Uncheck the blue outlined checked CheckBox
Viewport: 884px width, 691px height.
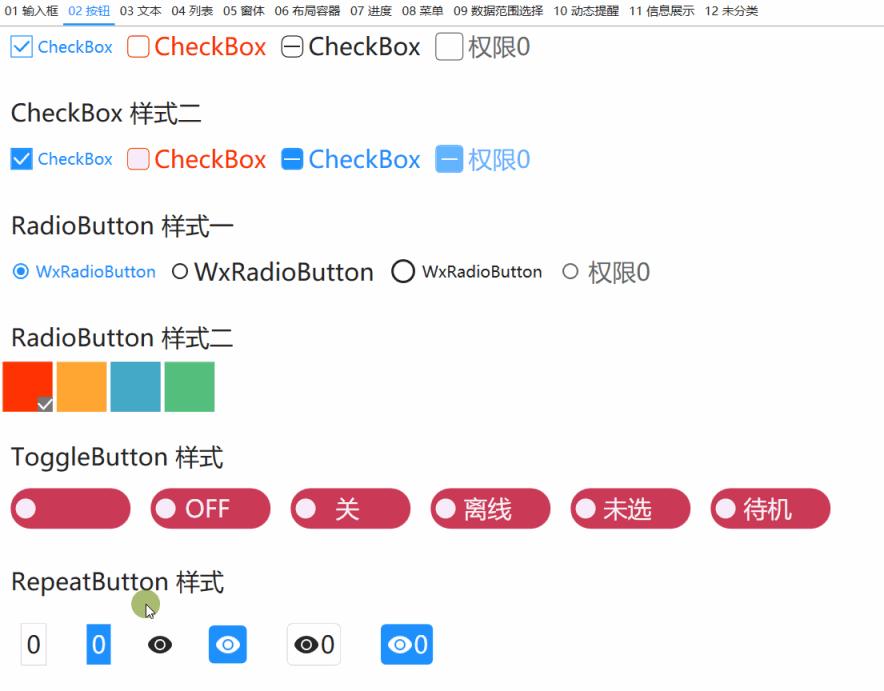click(x=21, y=47)
